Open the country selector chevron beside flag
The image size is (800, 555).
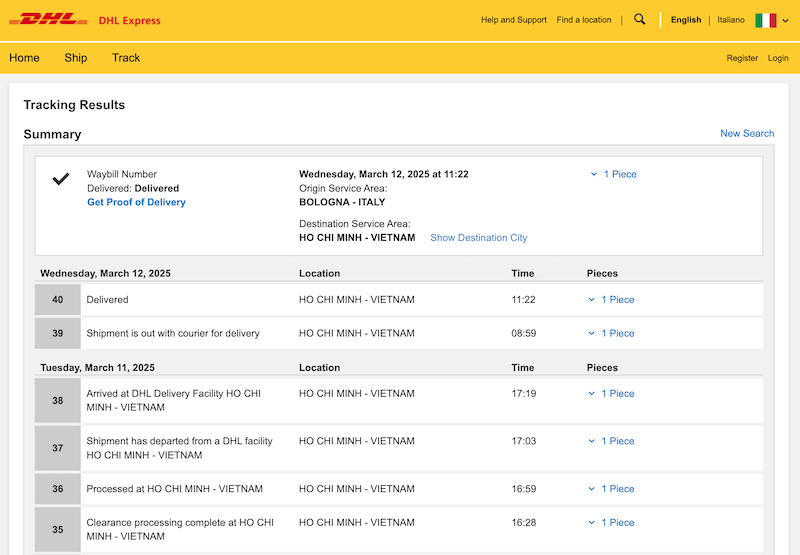(786, 20)
